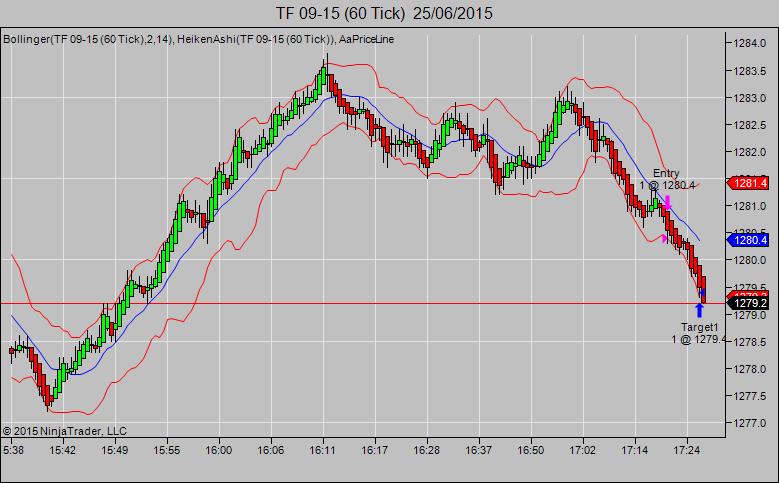Select the Target1 1 @ 1279.4 annotation
The width and height of the screenshot is (779, 483).
[699, 333]
